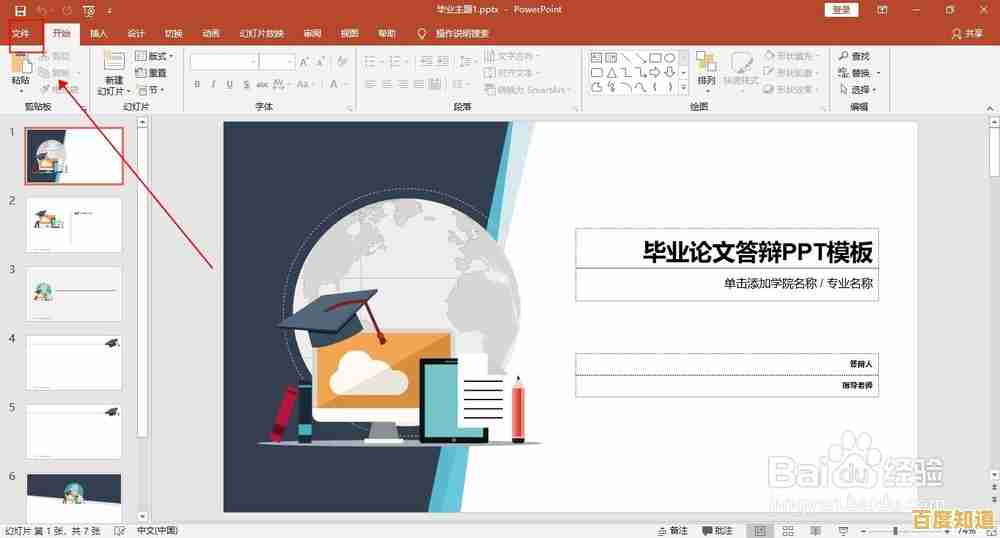Switch to slide sorter view icon
This screenshot has width=1000, height=538.
coord(788,530)
